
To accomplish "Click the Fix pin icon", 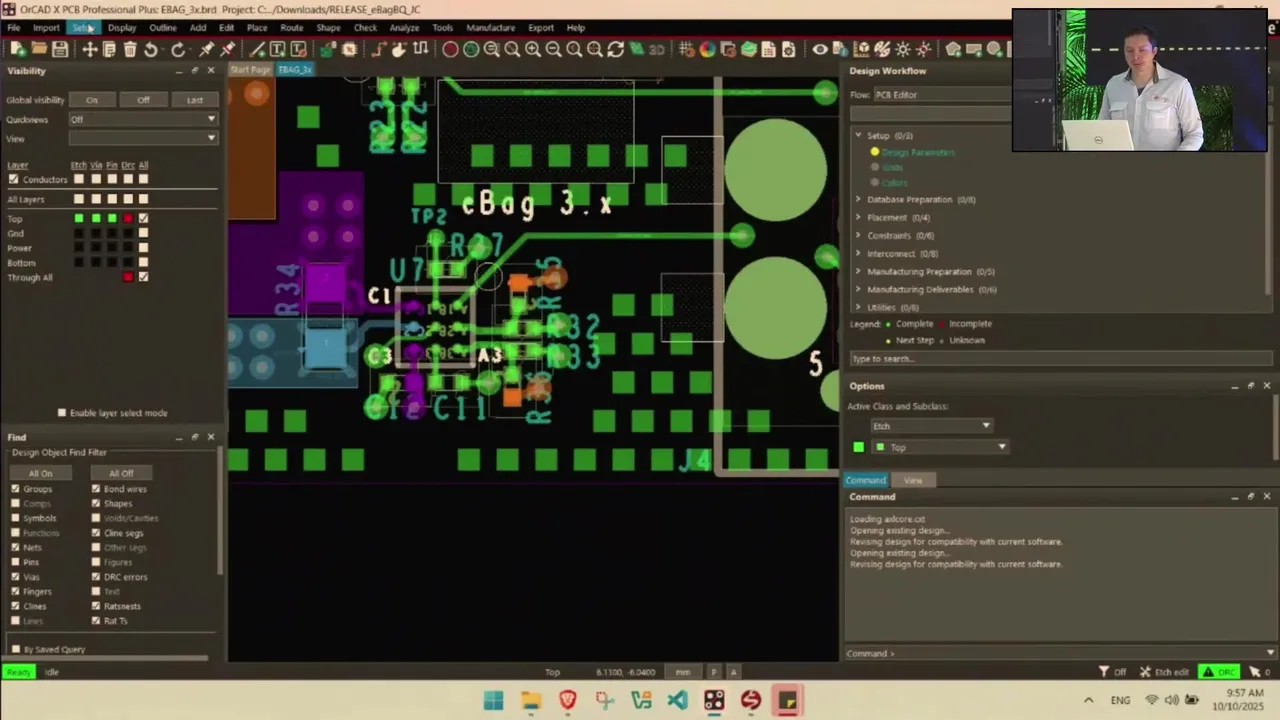I will (206, 49).
